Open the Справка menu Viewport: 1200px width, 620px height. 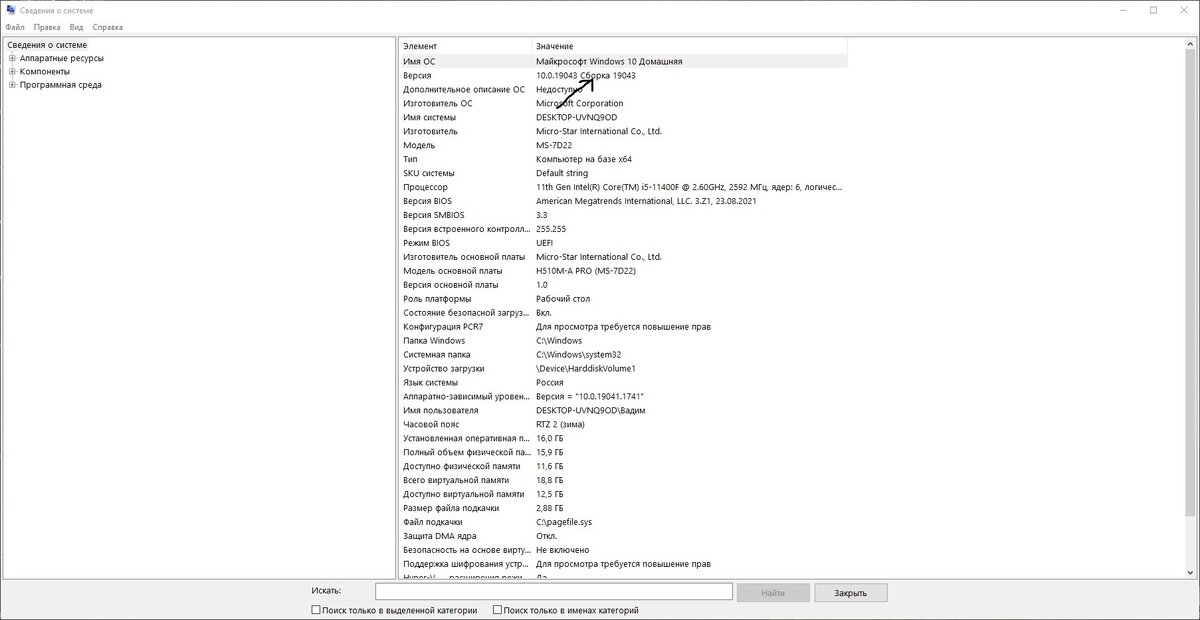click(108, 27)
